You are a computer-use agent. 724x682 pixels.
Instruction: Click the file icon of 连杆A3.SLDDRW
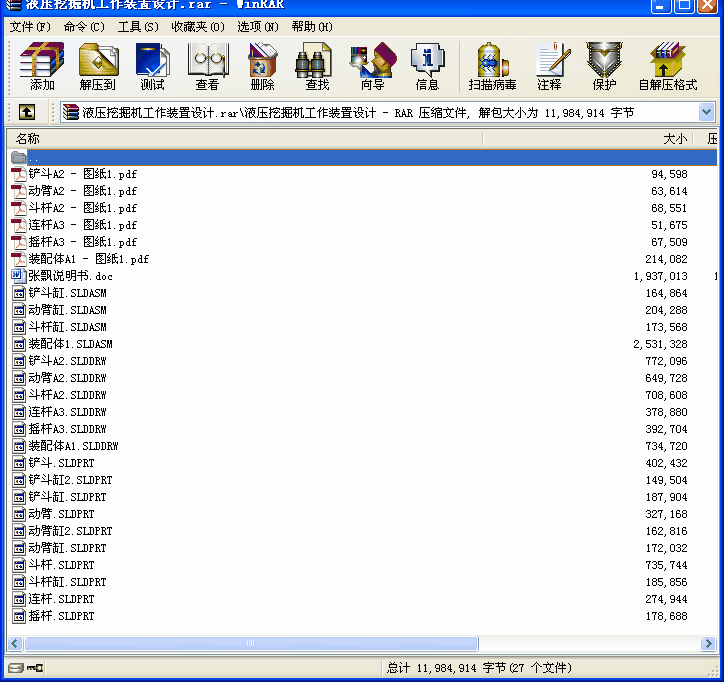[18, 412]
